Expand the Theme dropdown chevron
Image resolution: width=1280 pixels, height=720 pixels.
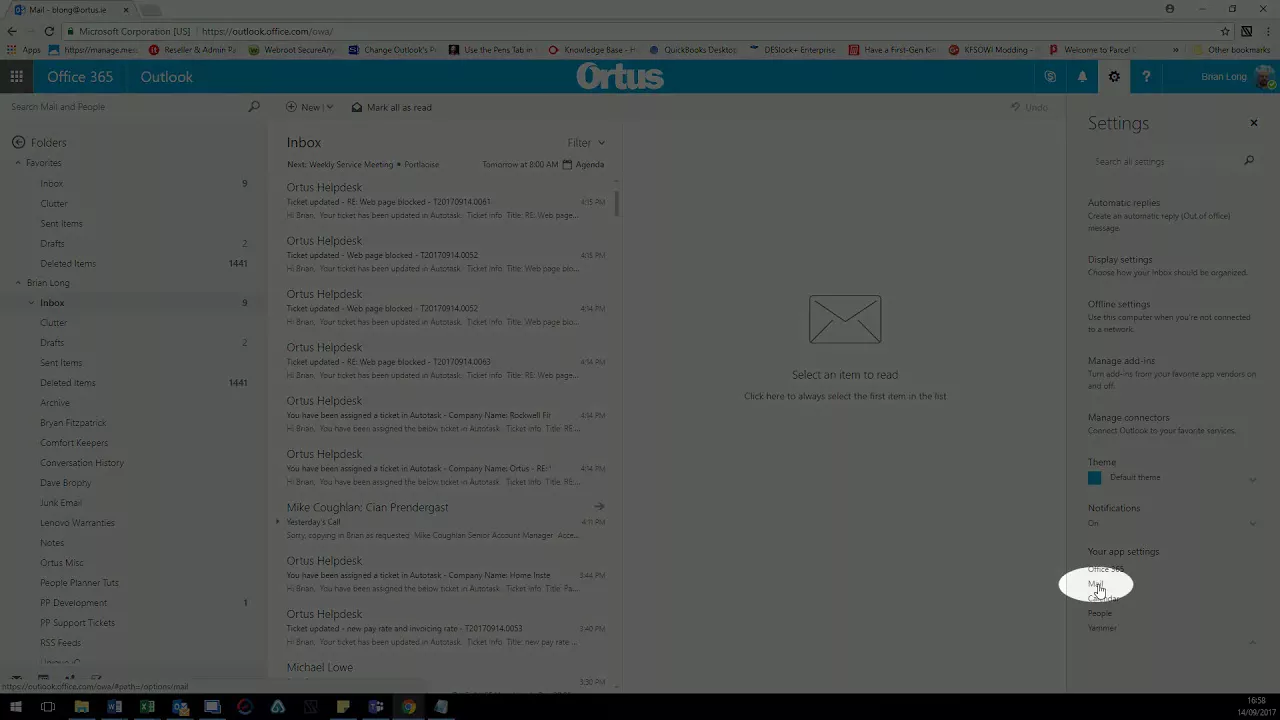tap(1252, 480)
